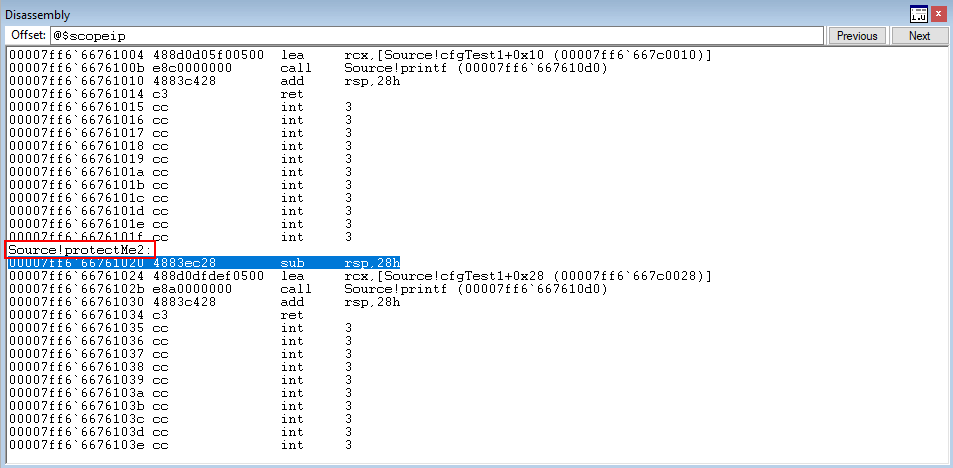Select int 3 line at 00007ff6`66761017
Viewport: 953px width, 468px height.
(x=181, y=133)
